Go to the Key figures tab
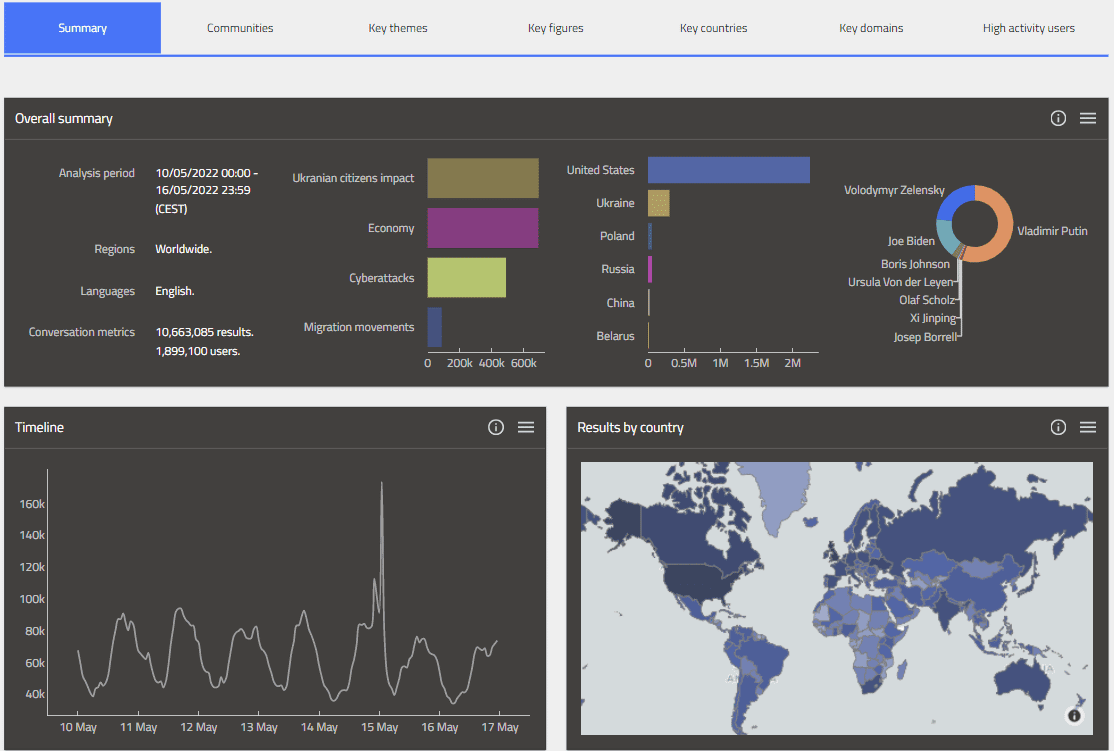Screen dimensions: 1114x751 pyautogui.click(x=556, y=28)
